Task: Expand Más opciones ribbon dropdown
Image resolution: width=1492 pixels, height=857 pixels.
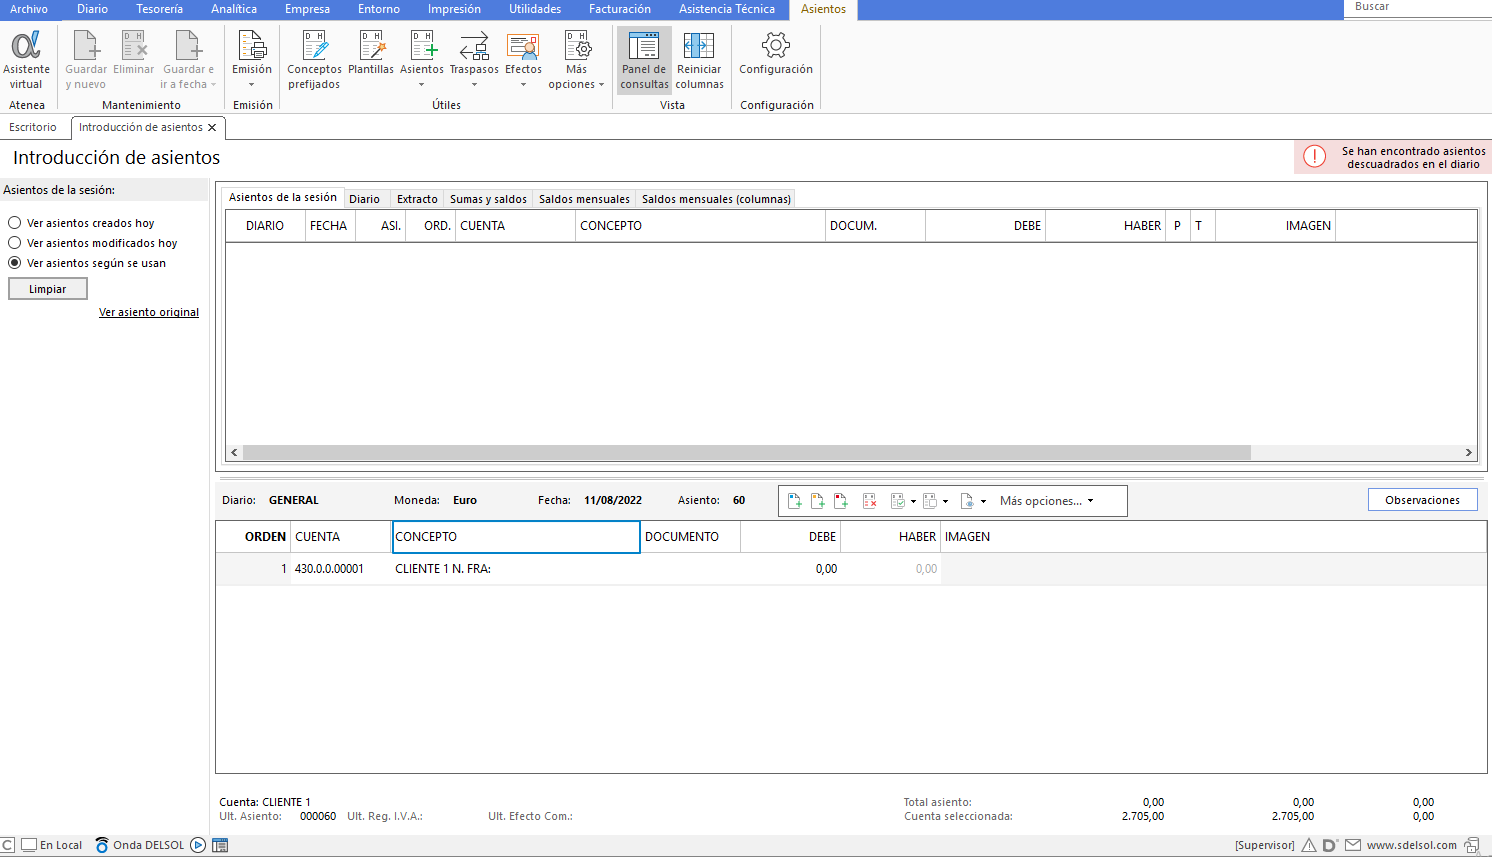Action: [x=601, y=85]
